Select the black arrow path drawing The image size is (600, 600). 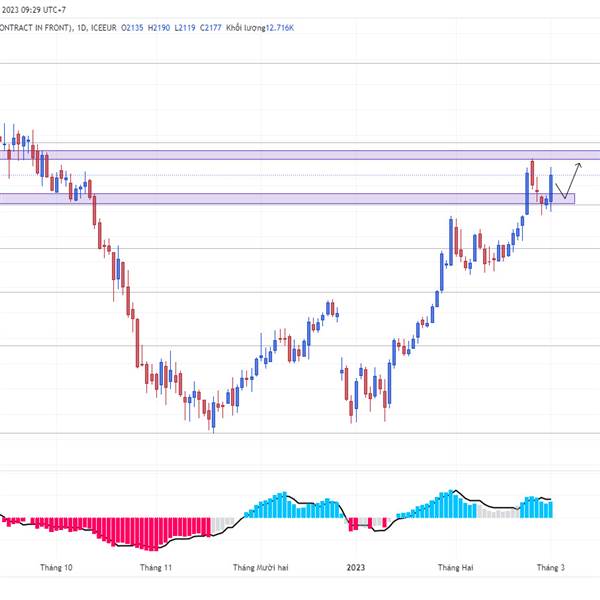pos(568,181)
